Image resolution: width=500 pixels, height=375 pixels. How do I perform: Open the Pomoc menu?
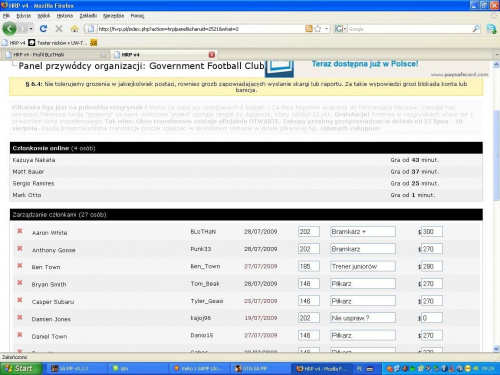[137, 16]
